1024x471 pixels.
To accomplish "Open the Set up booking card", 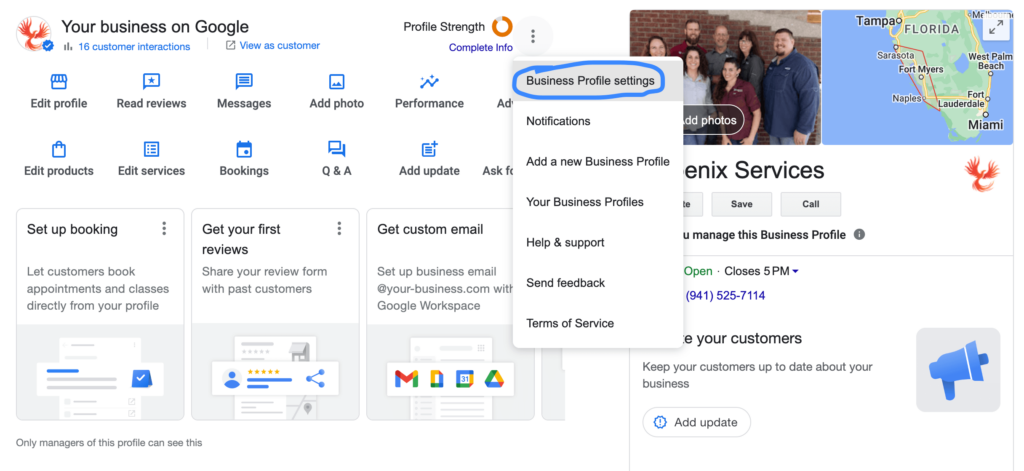I will [100, 314].
